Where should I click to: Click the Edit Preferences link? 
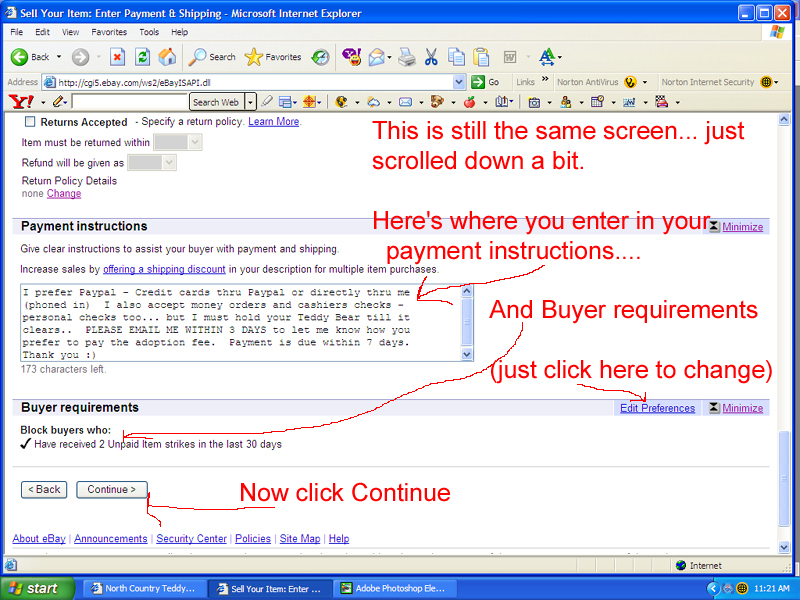tap(657, 408)
